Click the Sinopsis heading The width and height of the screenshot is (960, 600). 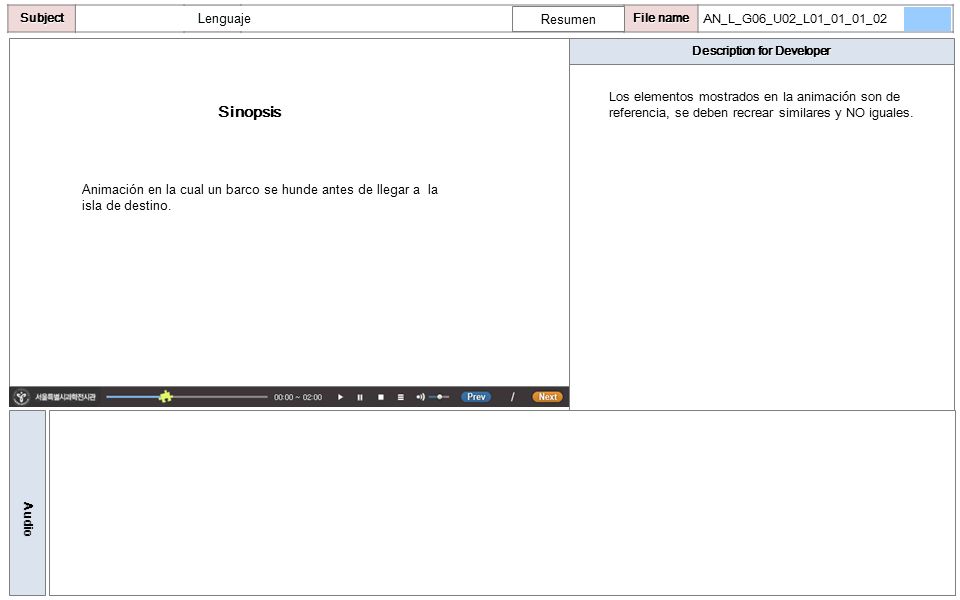(250, 112)
